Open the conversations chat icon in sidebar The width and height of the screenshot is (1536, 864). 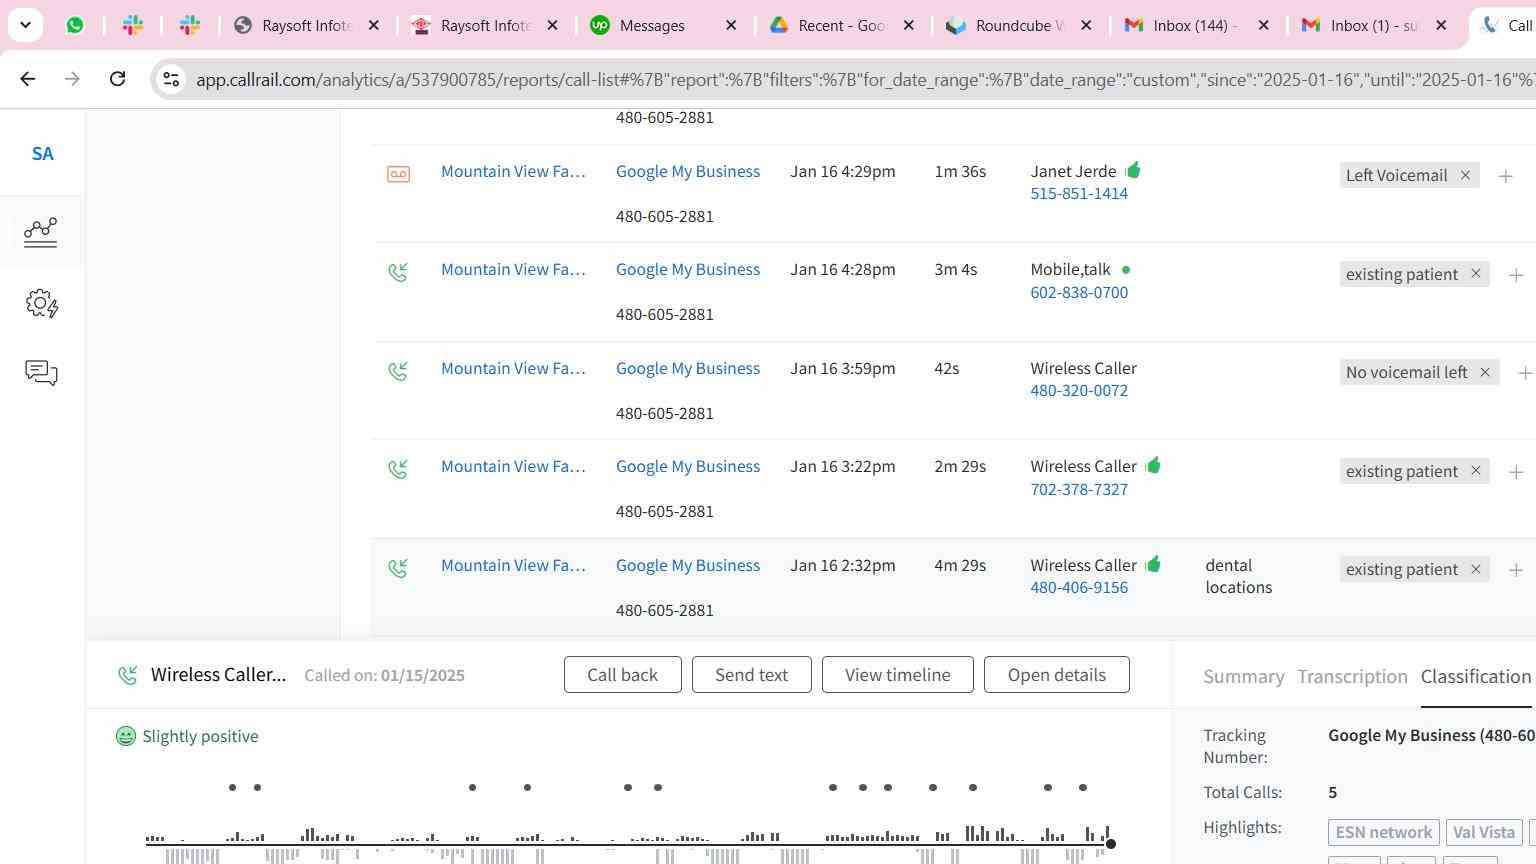click(x=41, y=373)
